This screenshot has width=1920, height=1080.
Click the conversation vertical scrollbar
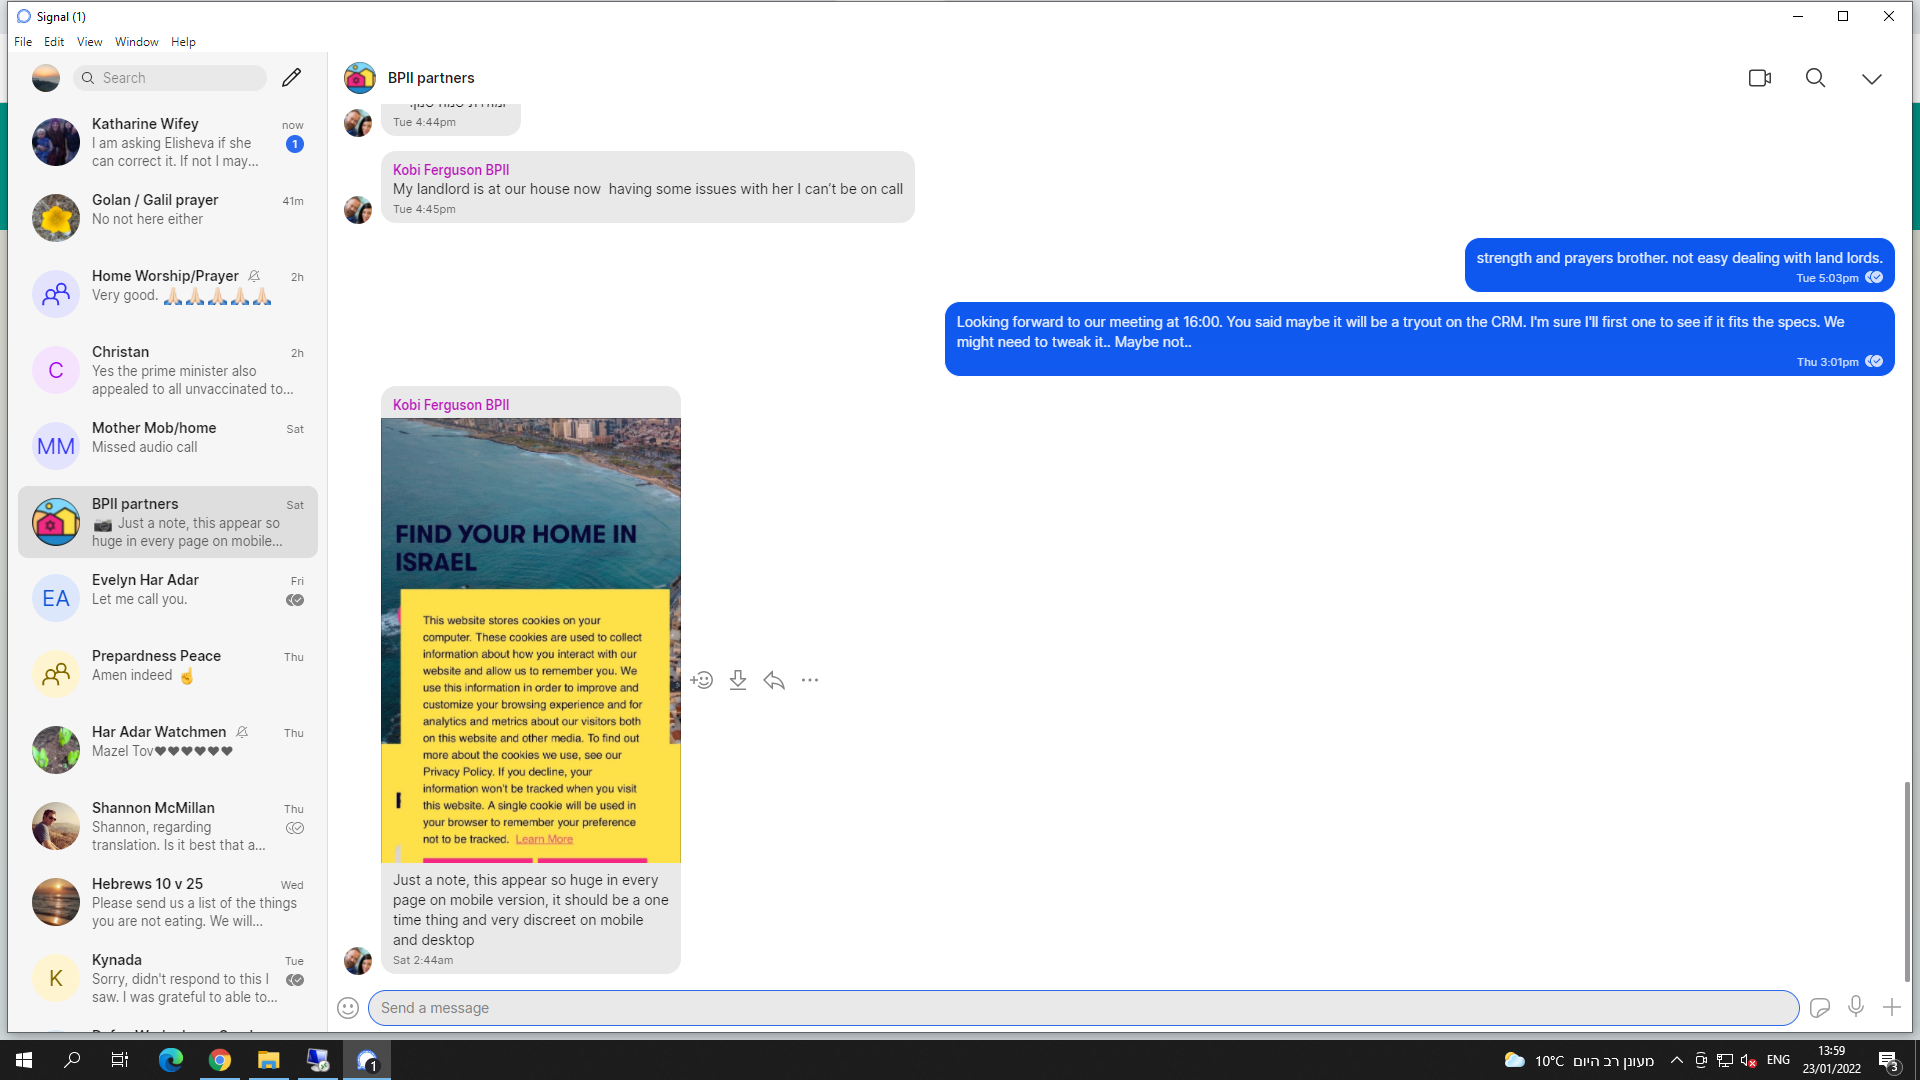point(1907,880)
